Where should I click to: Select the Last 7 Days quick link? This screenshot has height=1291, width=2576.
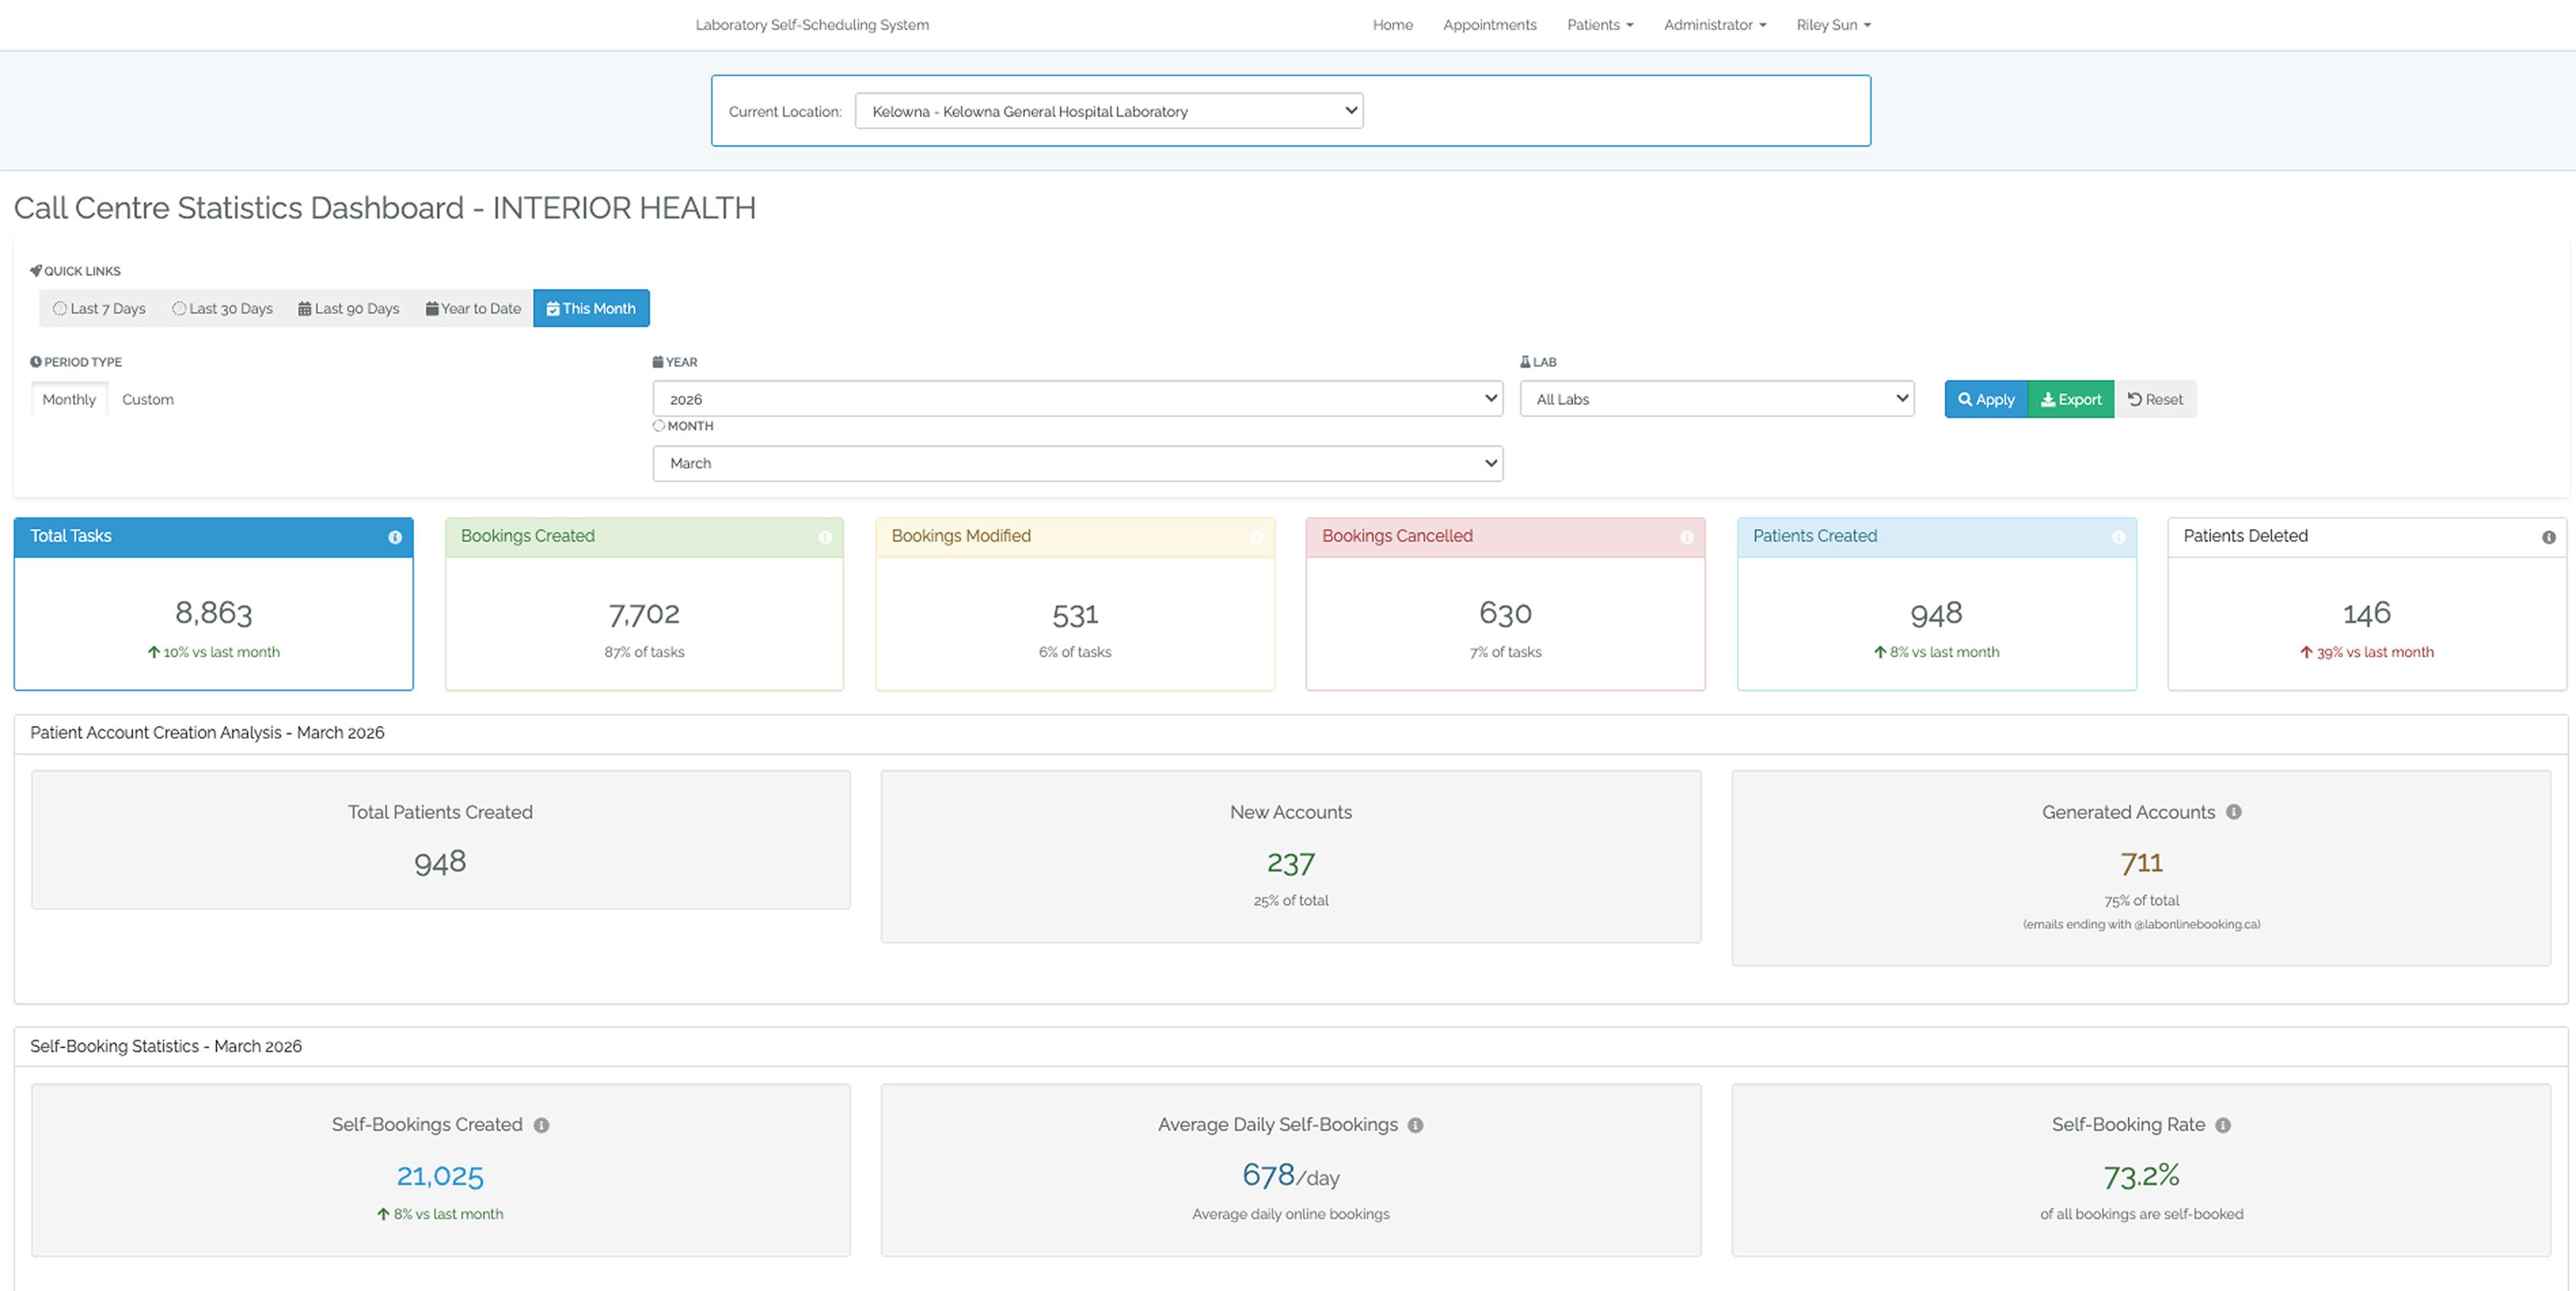(x=99, y=308)
